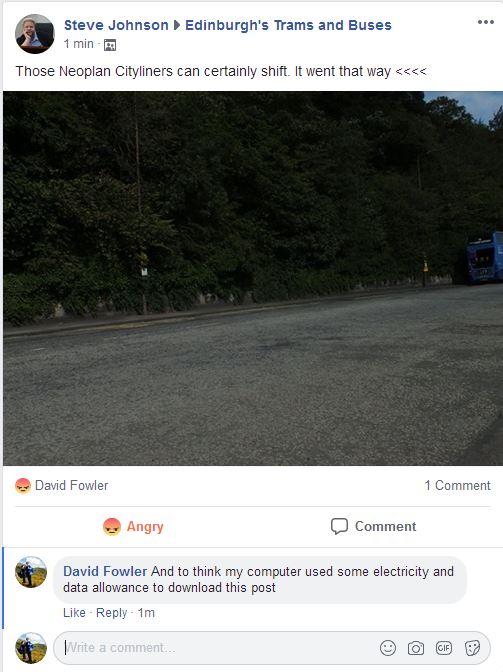Open the posted road photo
This screenshot has height=672, width=503.
pos(253,278)
